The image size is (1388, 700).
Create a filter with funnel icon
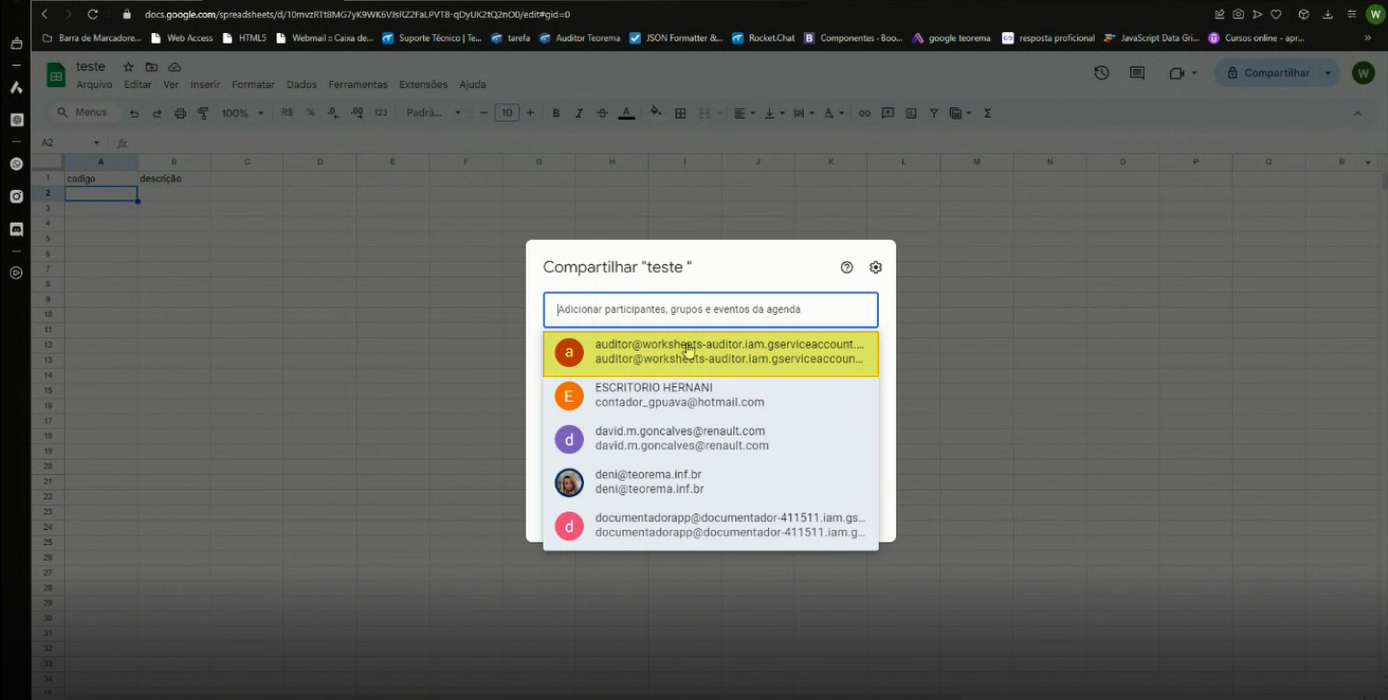(x=934, y=113)
